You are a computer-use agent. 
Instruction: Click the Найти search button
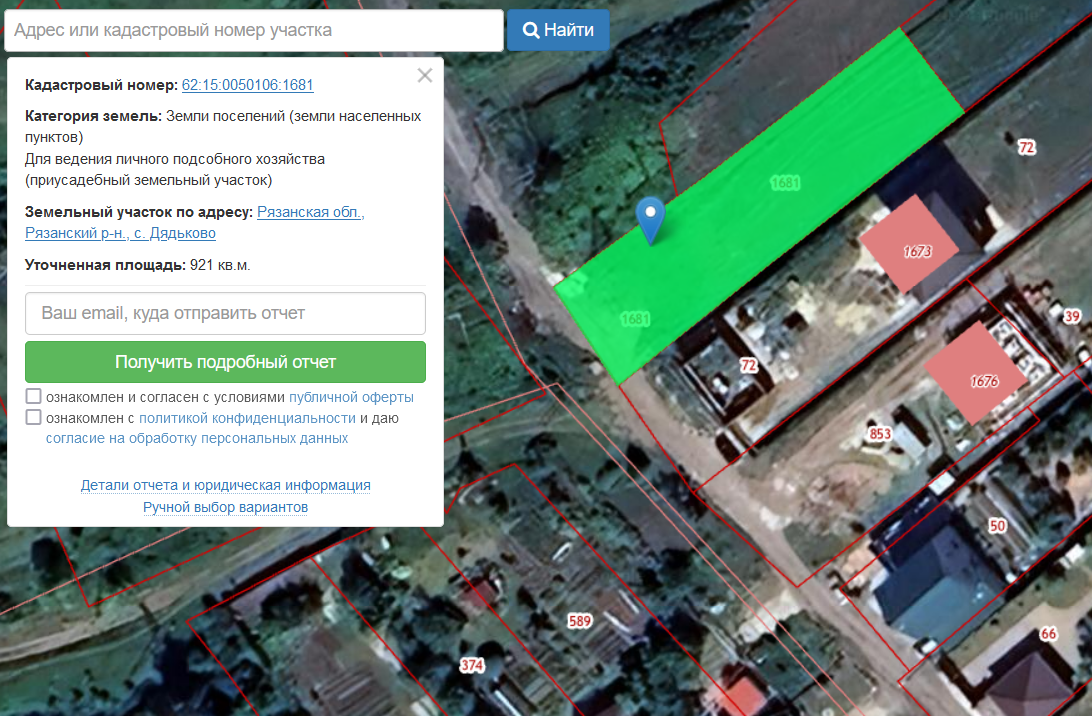pos(558,30)
